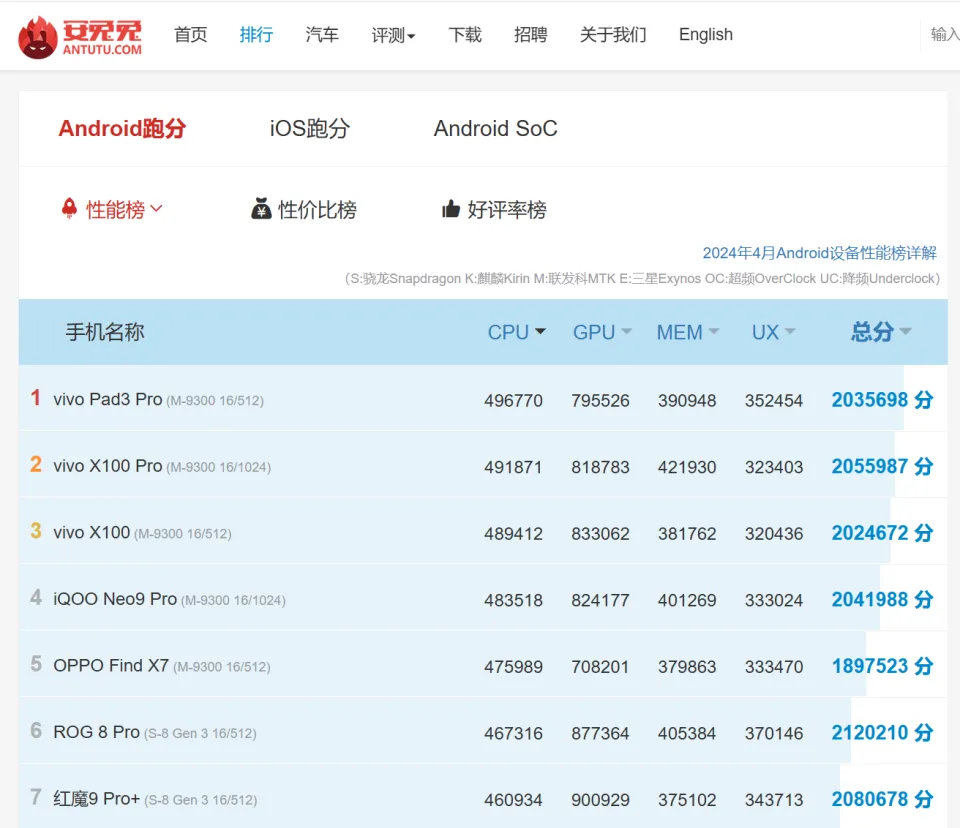
Task: Open the 下载 download page
Action: coord(465,35)
